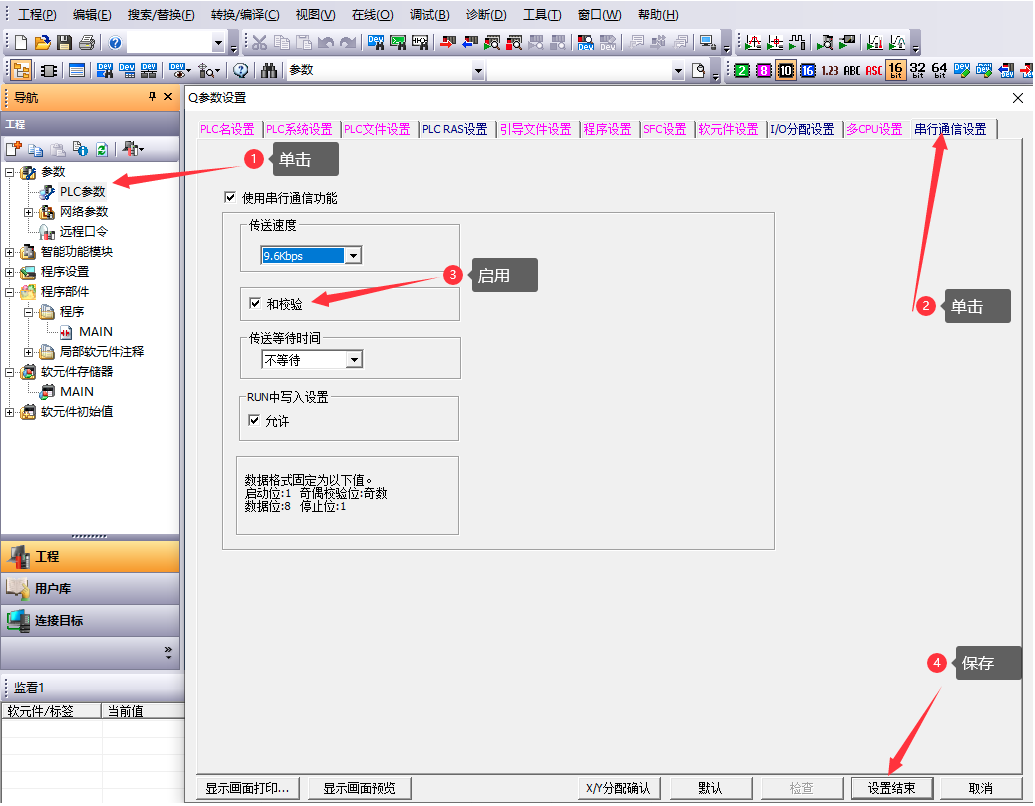The image size is (1035, 806).
Task: Open the 传送等待时间 dropdown
Action: coord(353,360)
